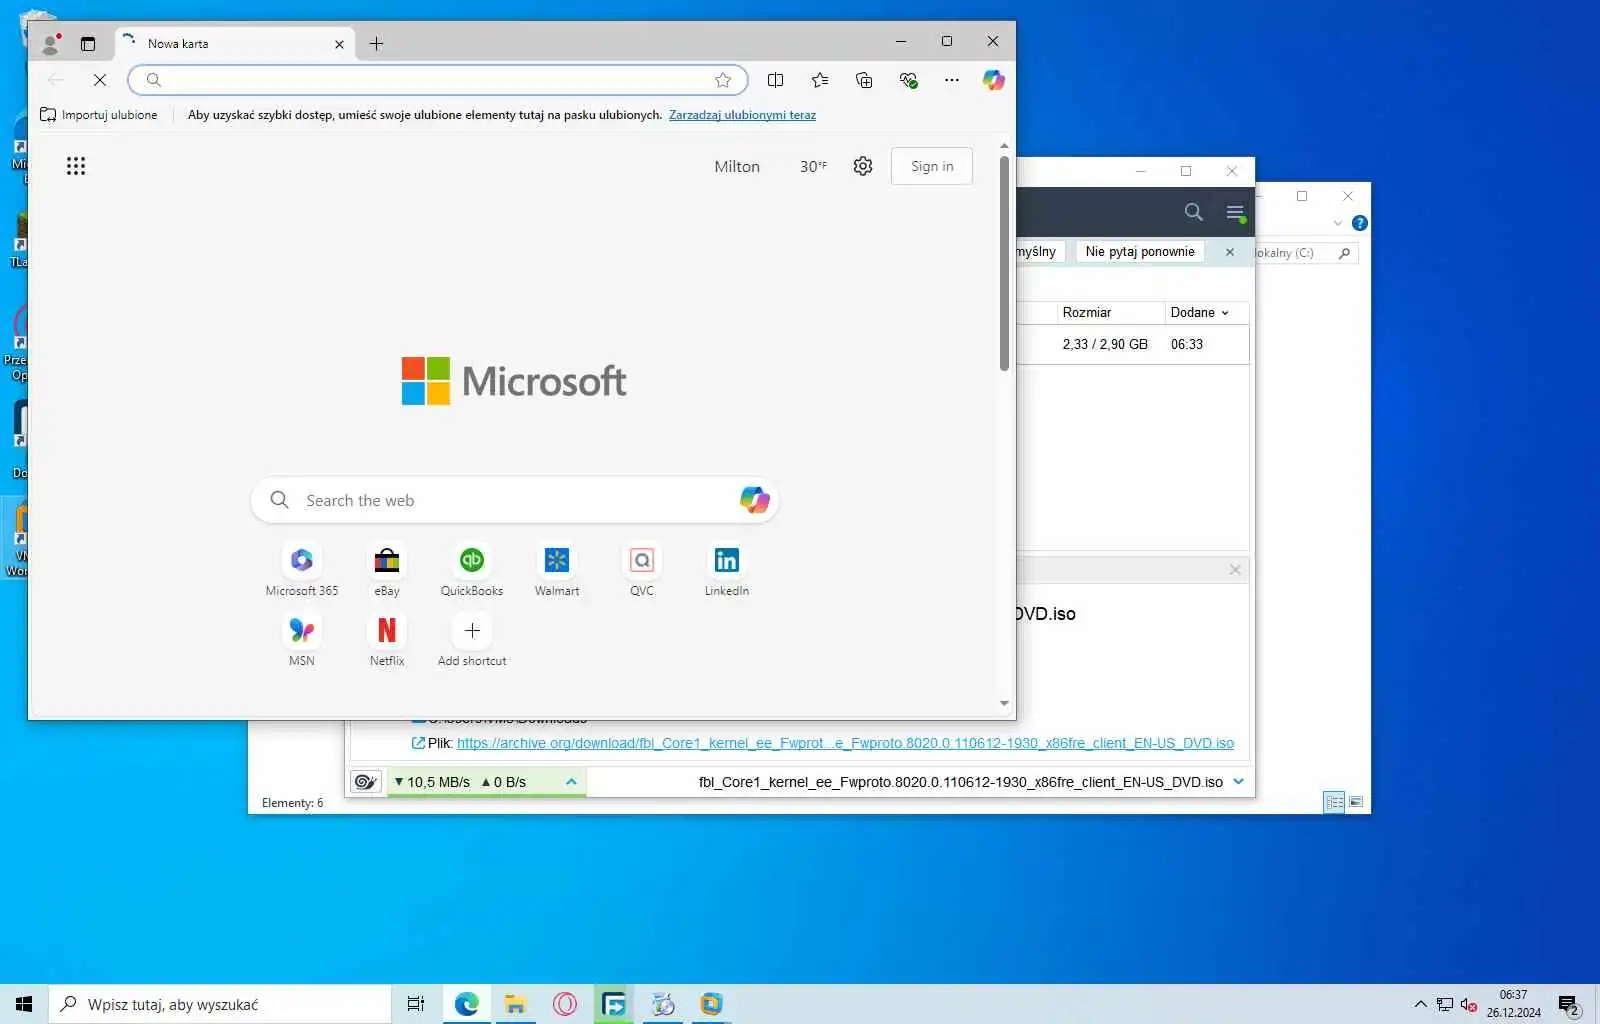
Task: Open Task View on the taskbar
Action: (x=416, y=1004)
